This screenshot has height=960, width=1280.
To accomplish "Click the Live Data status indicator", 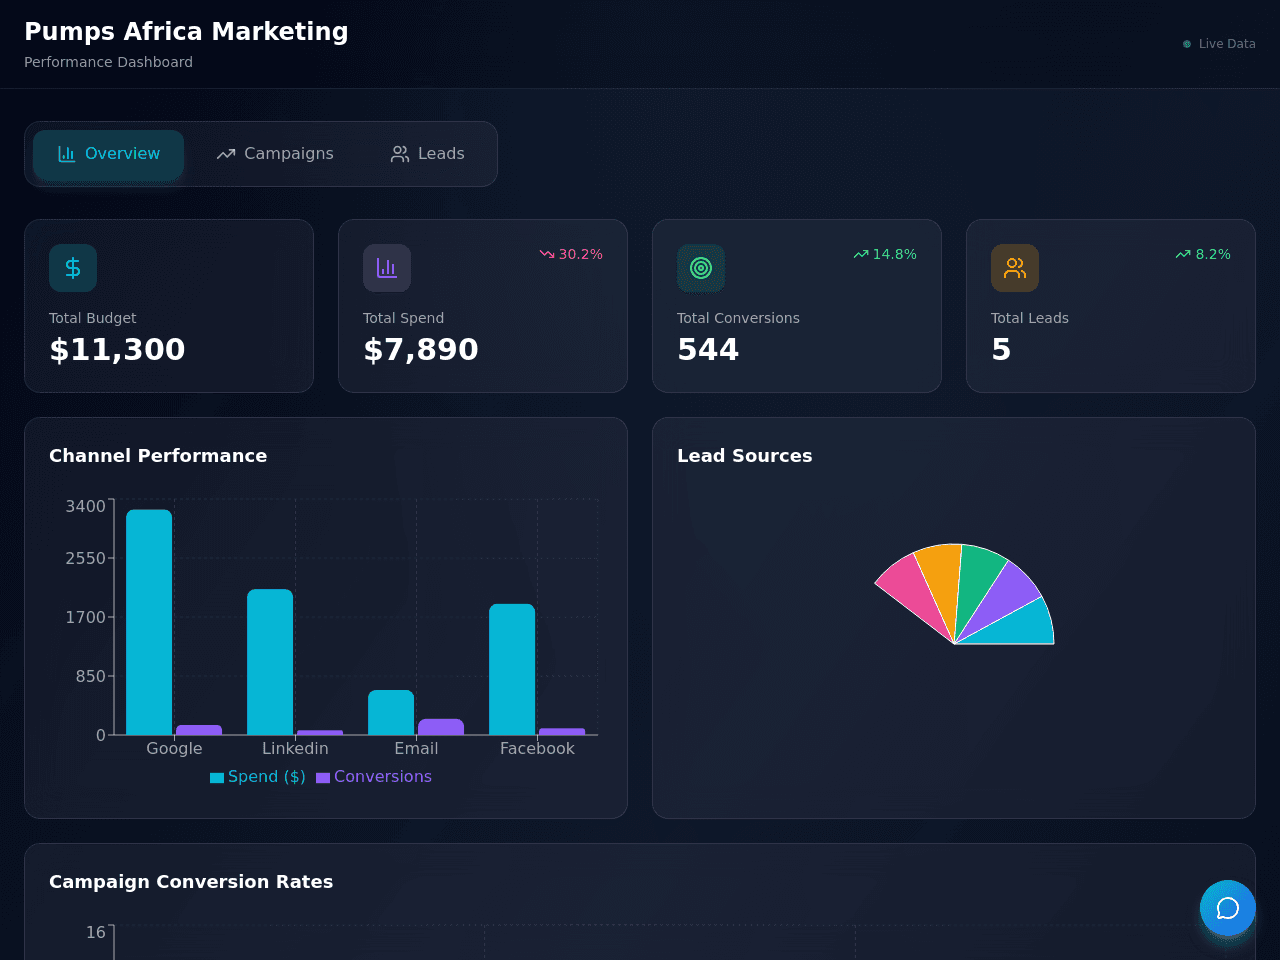I will 1219,44.
